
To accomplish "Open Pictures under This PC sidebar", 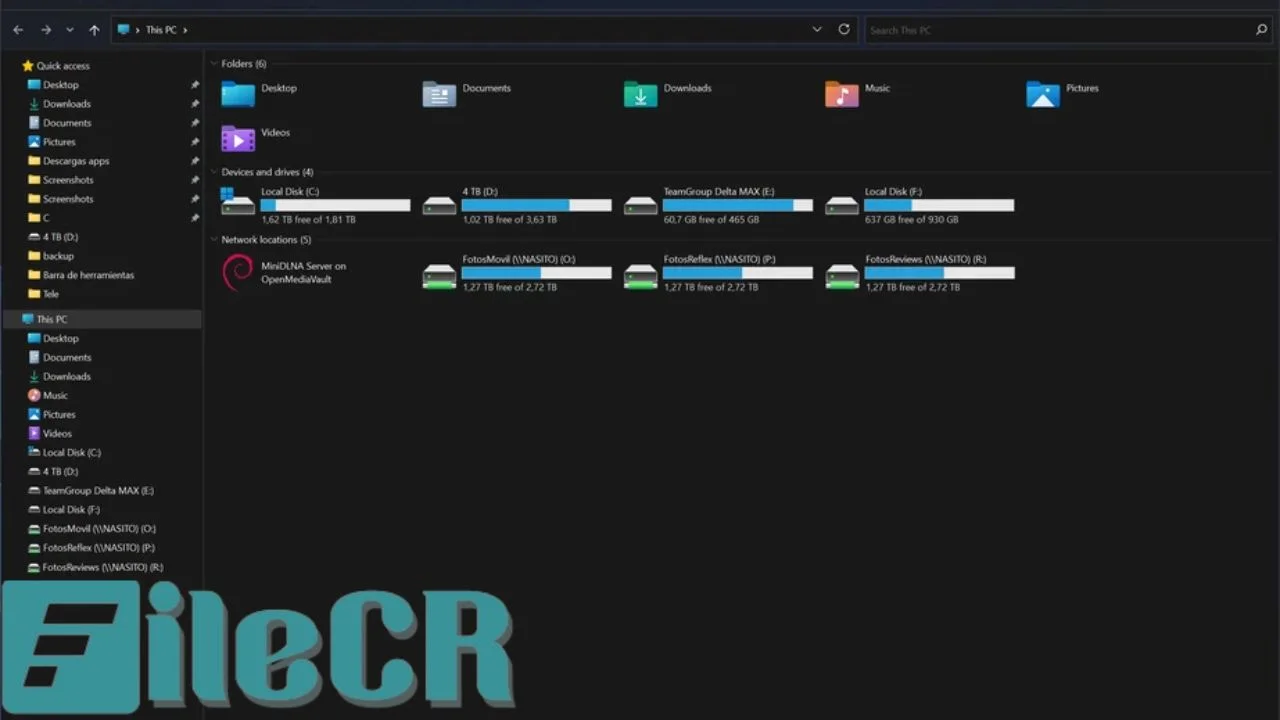I will tap(59, 415).
